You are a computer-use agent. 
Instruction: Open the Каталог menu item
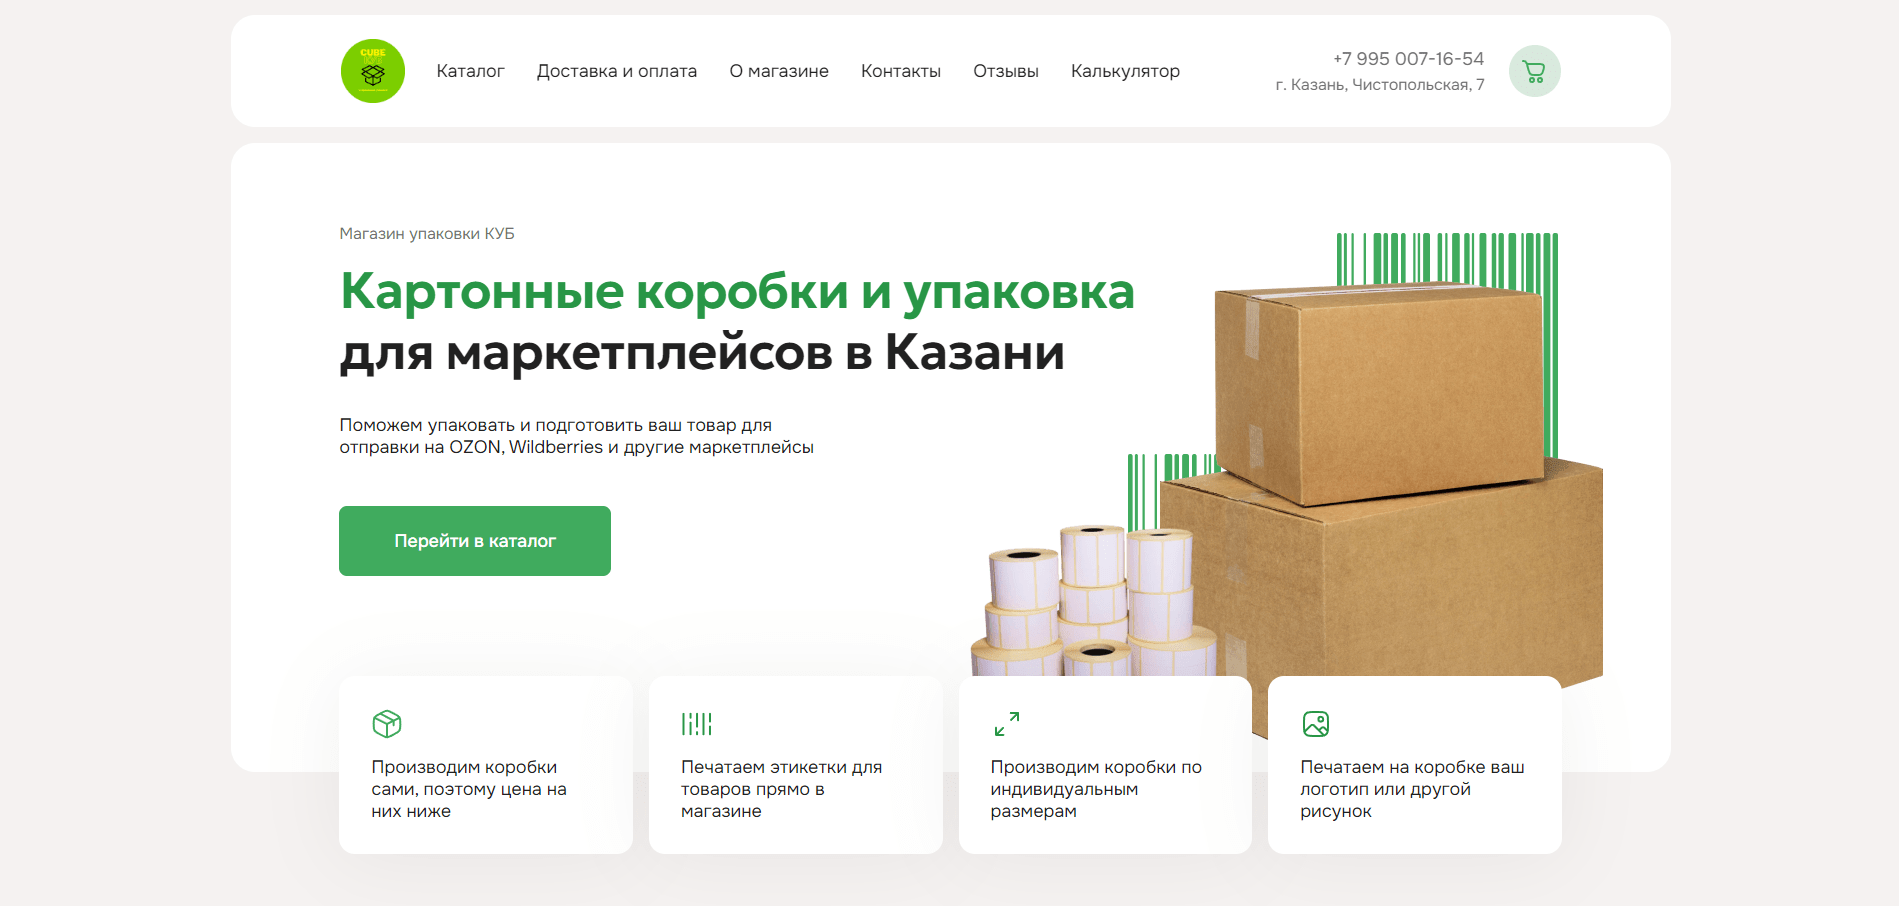470,71
